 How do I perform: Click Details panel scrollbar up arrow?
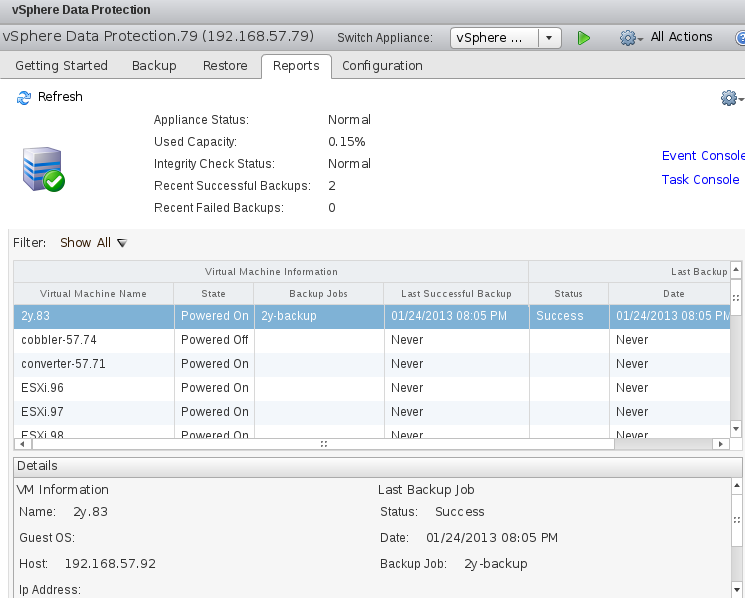point(736,486)
